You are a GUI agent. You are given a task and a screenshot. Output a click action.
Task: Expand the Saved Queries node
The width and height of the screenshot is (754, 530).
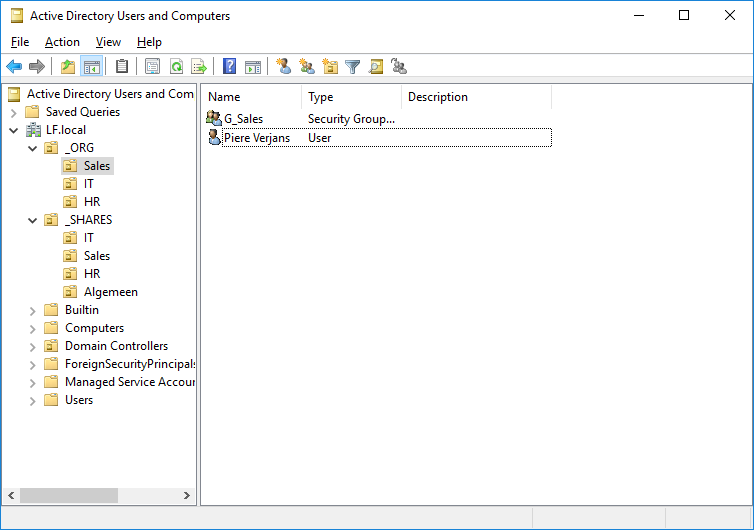(13, 113)
